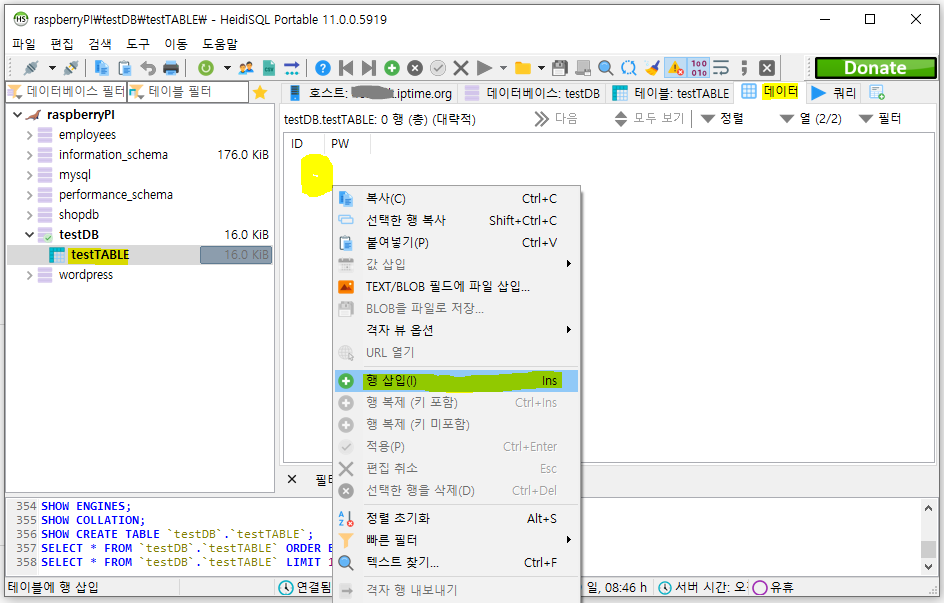
Task: Expand the mysql database node
Action: pos(29,175)
